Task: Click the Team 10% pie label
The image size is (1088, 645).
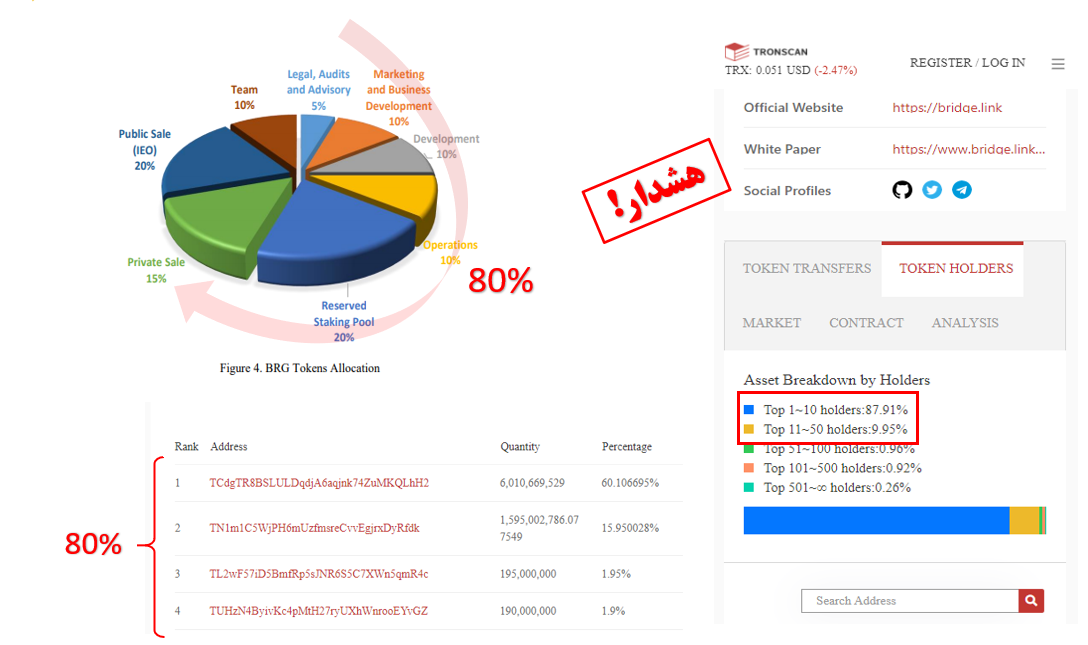Action: click(244, 98)
